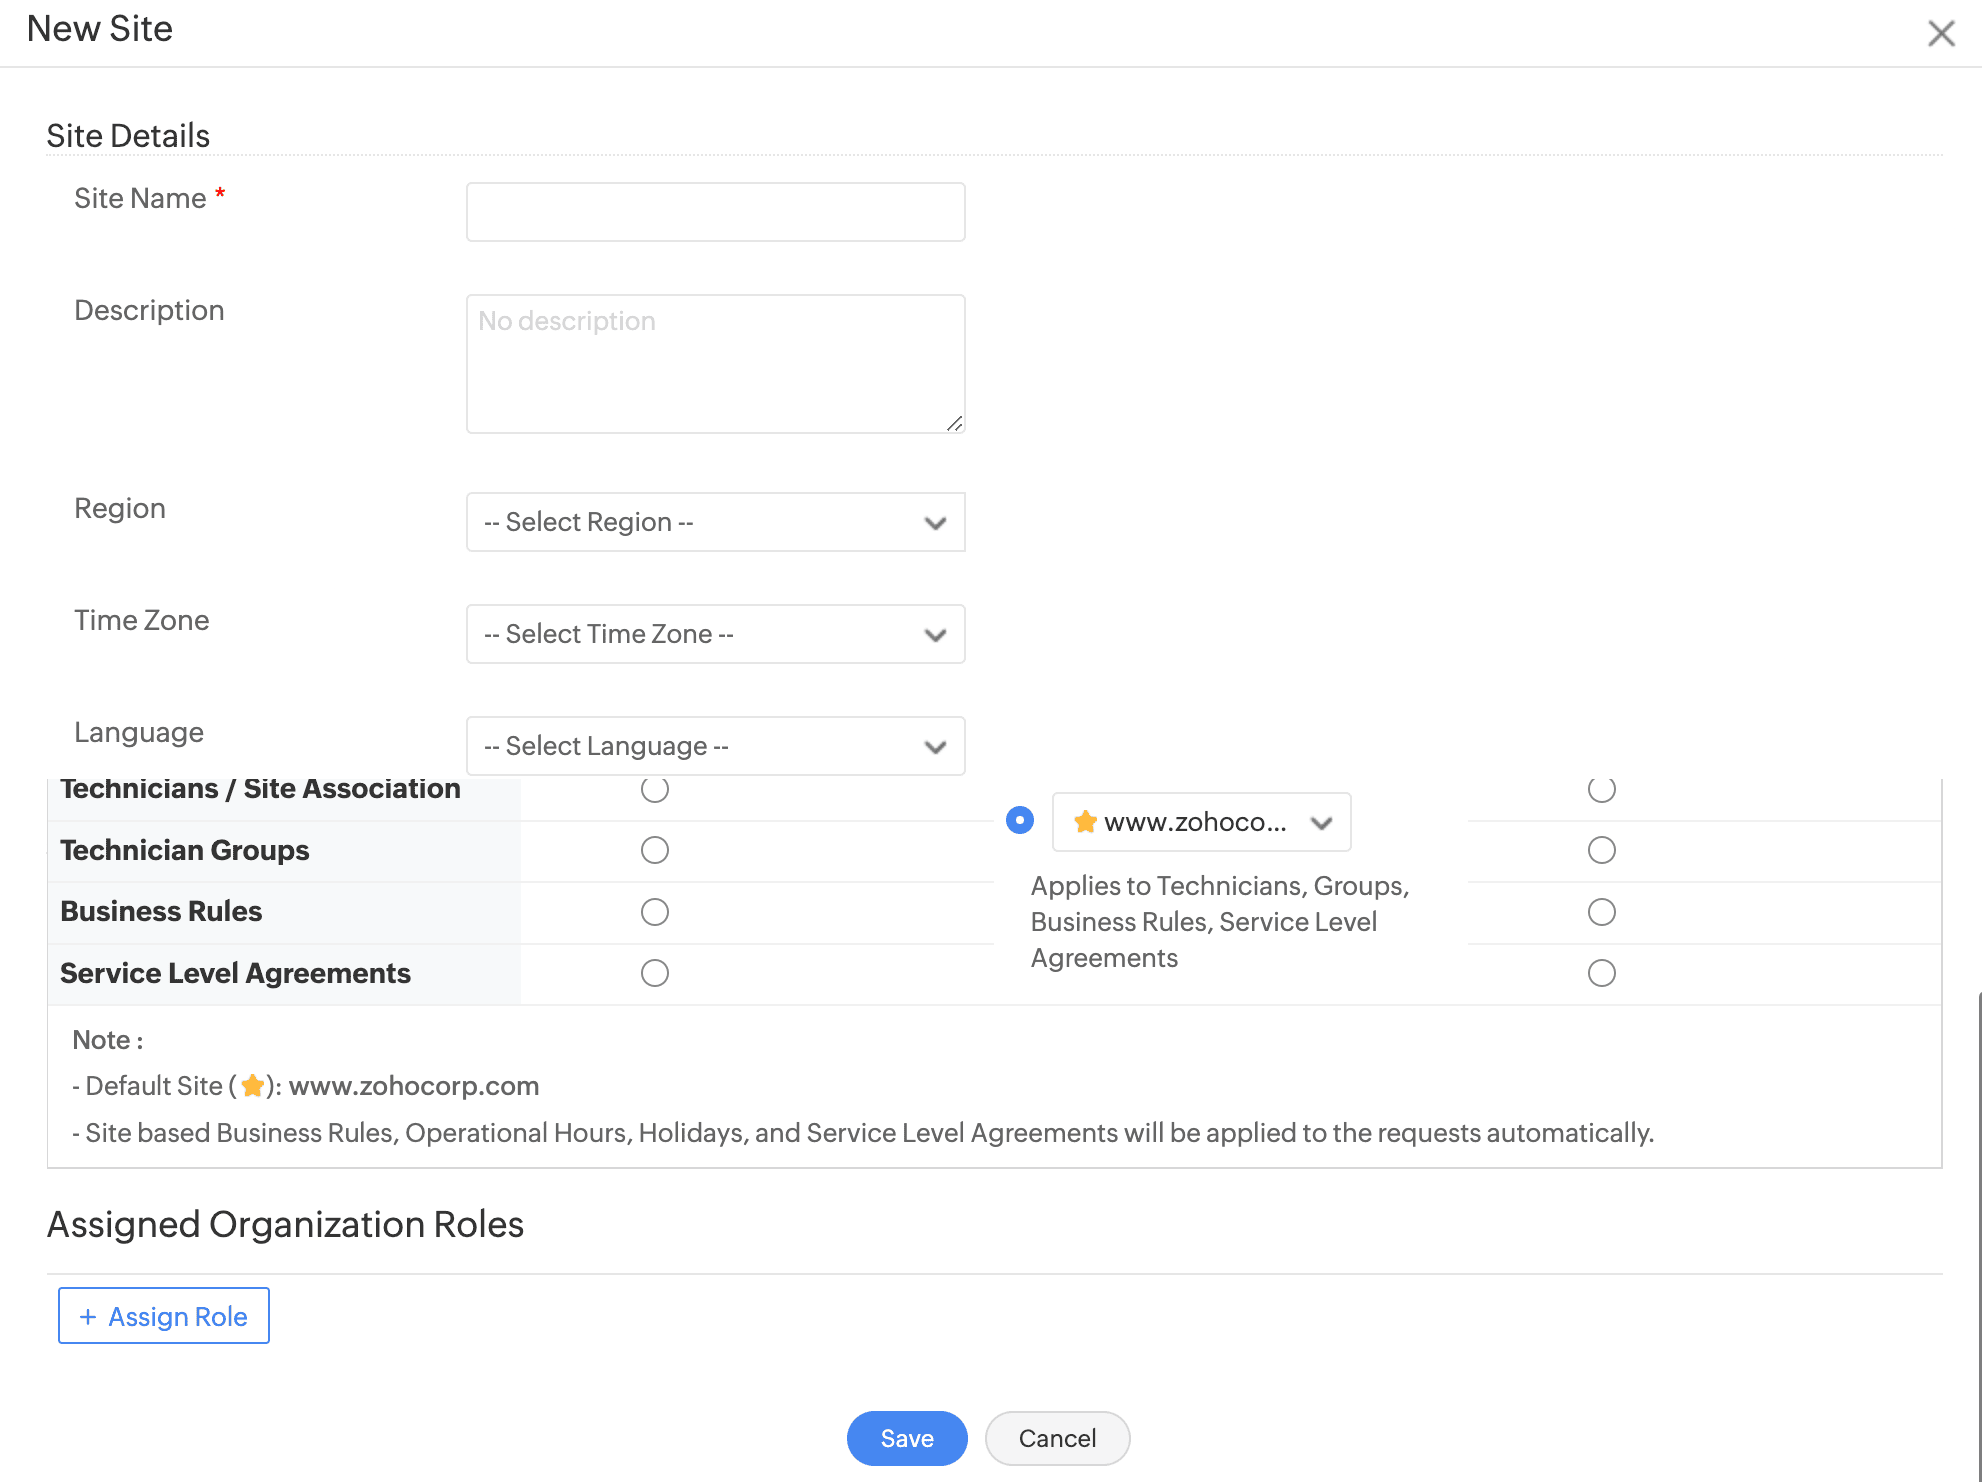1982x1482 pixels.
Task: Expand the www.zohoco... site dropdown
Action: pos(1201,822)
